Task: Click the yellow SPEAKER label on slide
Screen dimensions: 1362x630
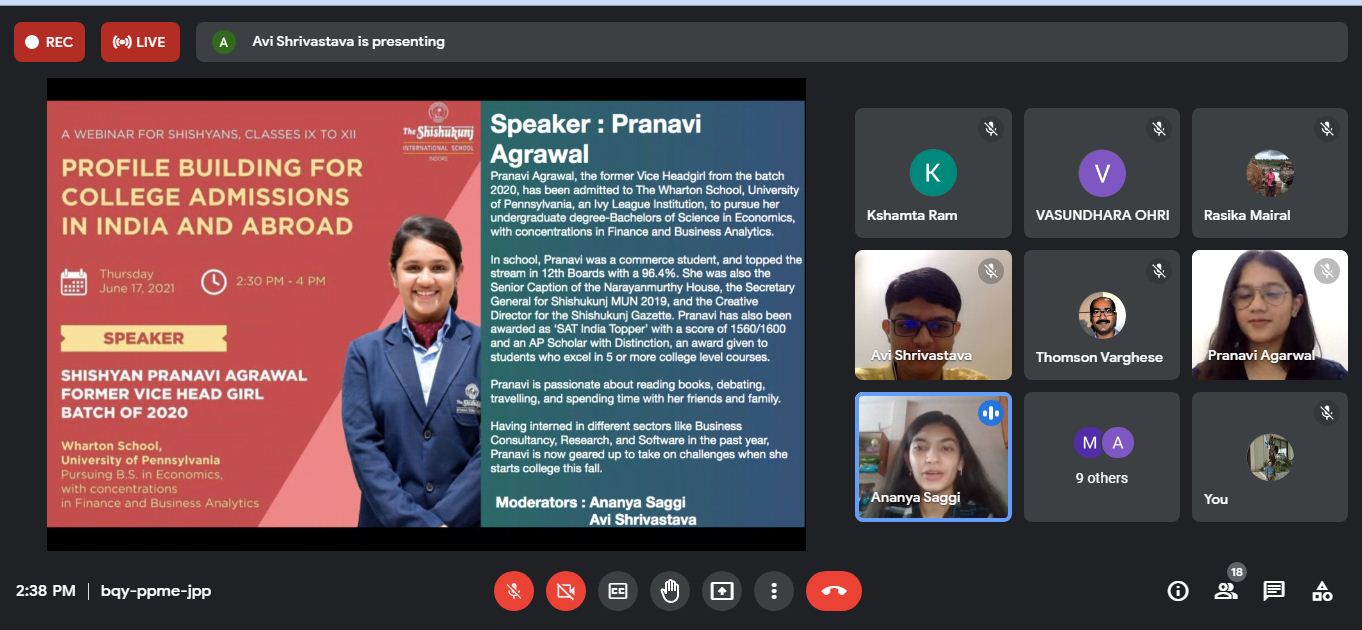Action: tap(143, 338)
